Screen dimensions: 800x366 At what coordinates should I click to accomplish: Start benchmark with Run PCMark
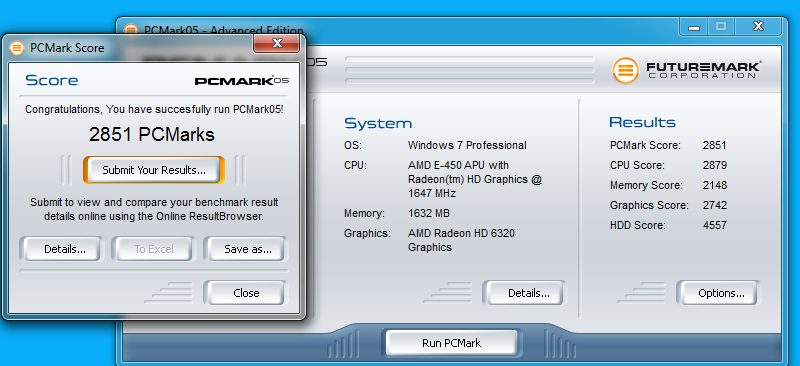(452, 343)
